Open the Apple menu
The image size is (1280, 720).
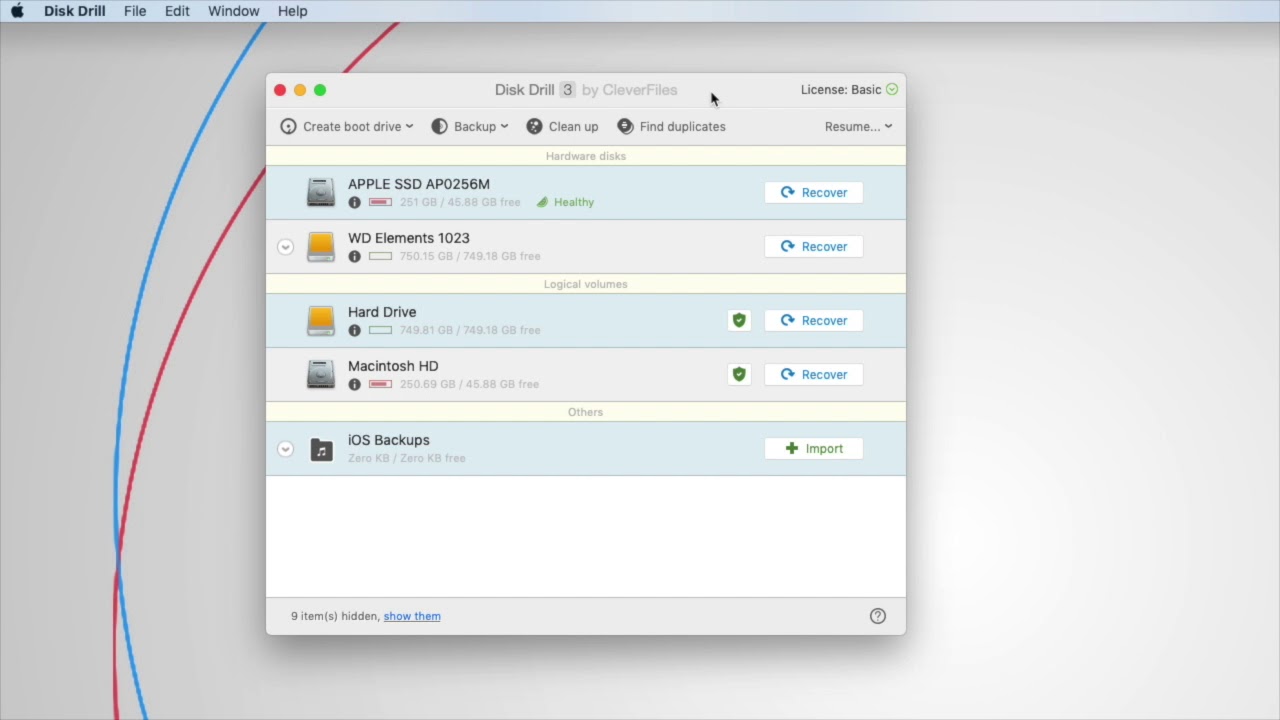17,11
